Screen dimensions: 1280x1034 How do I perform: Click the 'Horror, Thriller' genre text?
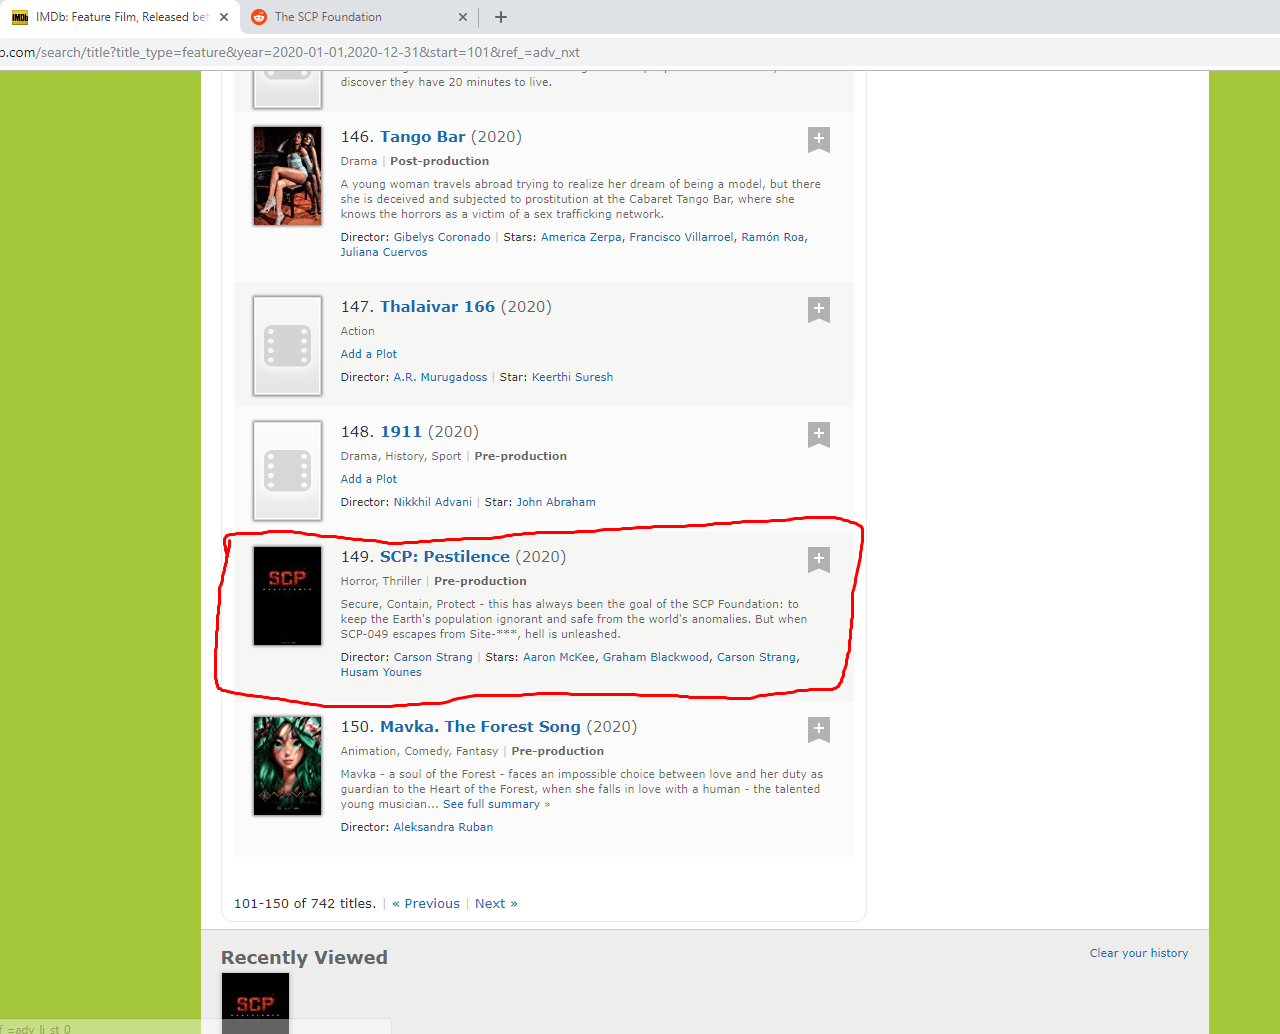click(x=381, y=581)
